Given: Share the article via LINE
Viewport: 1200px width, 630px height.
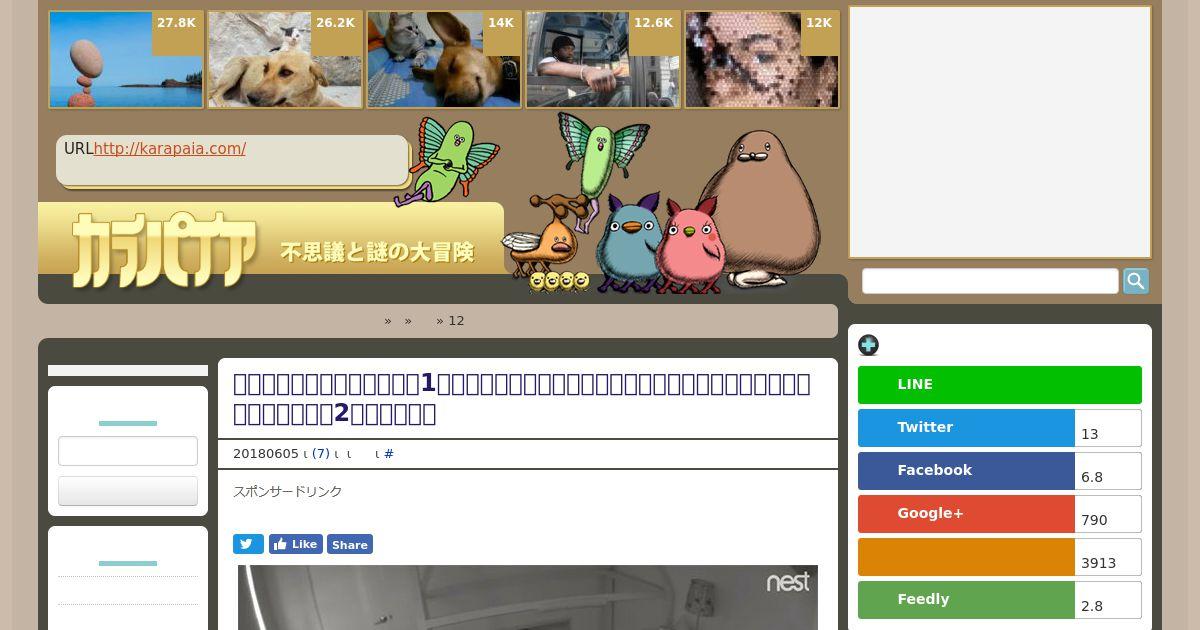Looking at the screenshot, I should tap(1000, 385).
